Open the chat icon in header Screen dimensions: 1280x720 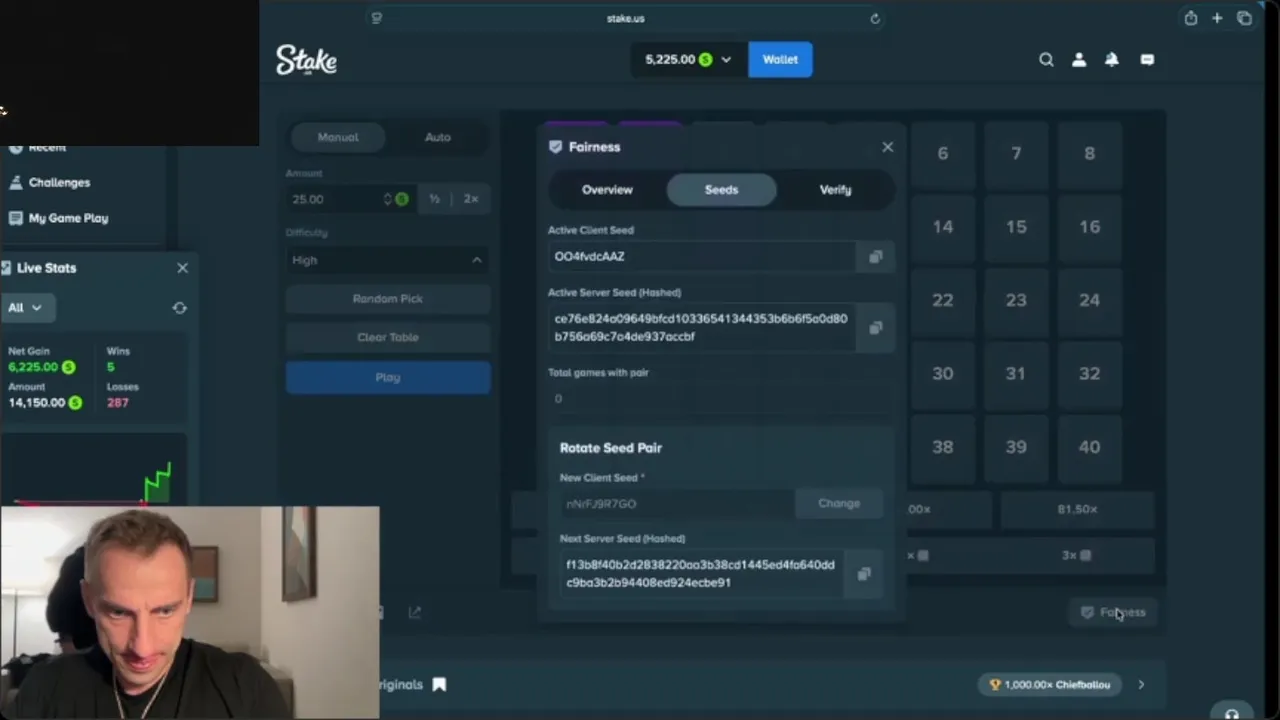[1147, 60]
